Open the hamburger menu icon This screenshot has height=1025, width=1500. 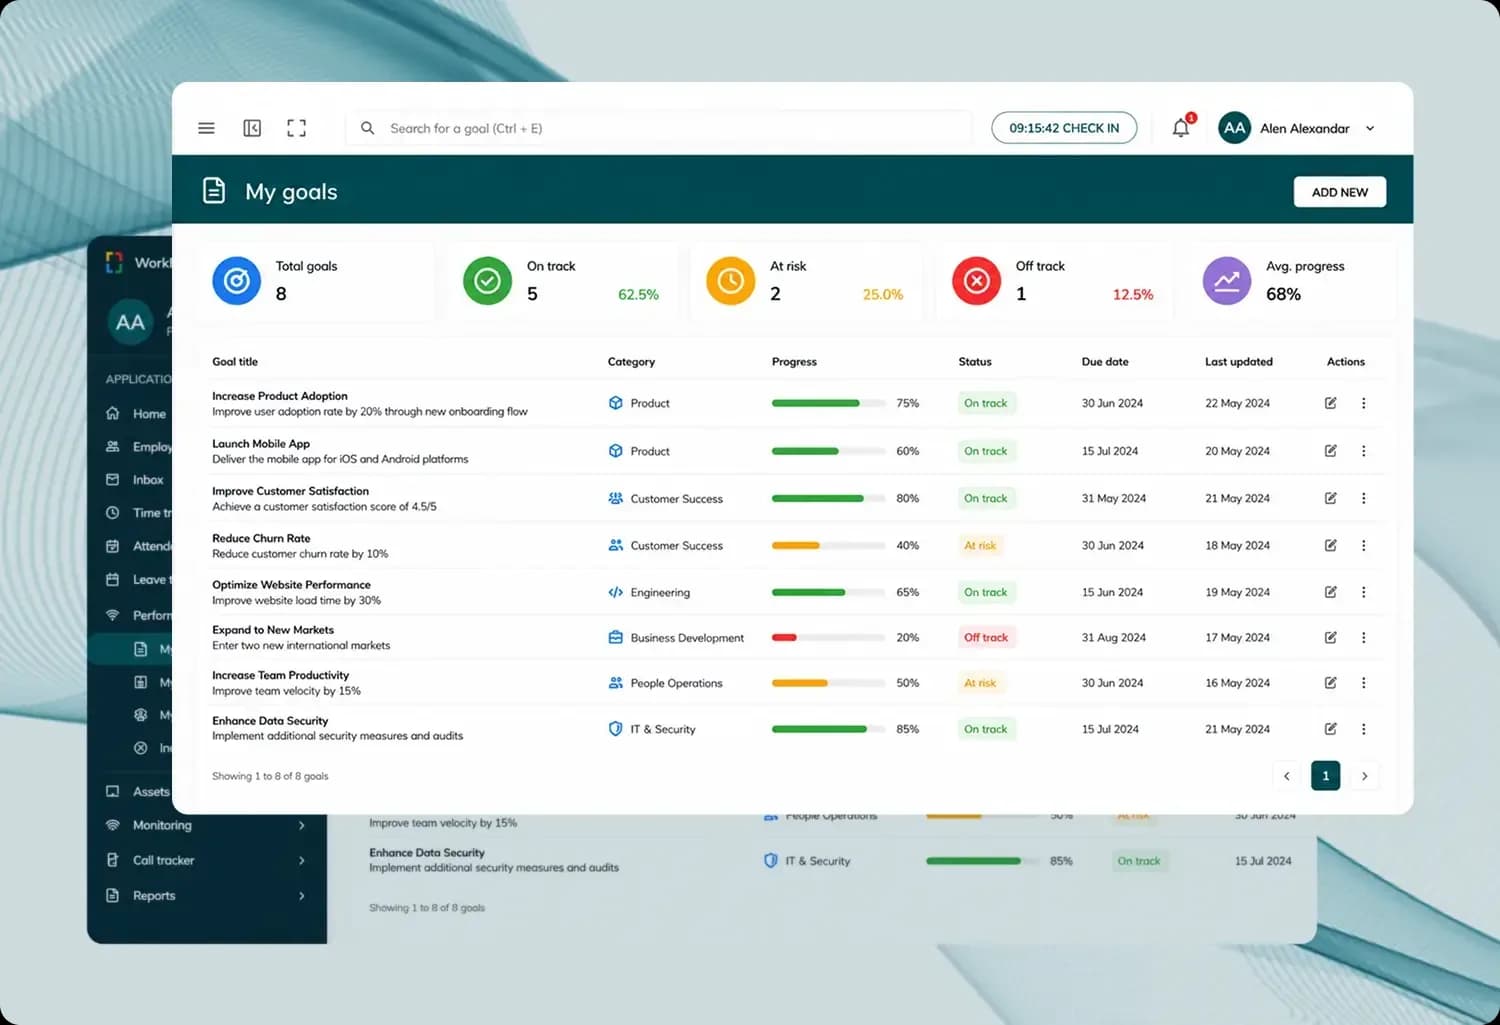click(x=206, y=128)
